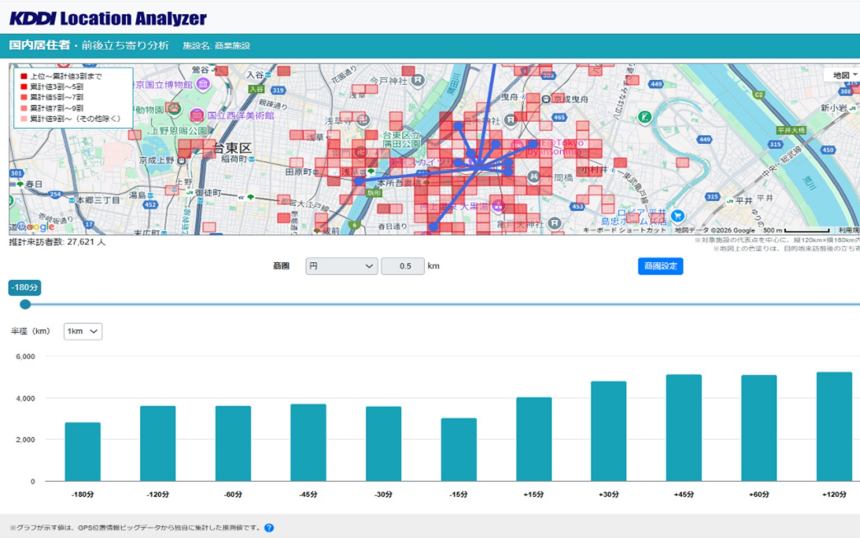Viewport: 860px width, 538px height.
Task: Click the blue help question mark icon
Action: pyautogui.click(x=269, y=528)
